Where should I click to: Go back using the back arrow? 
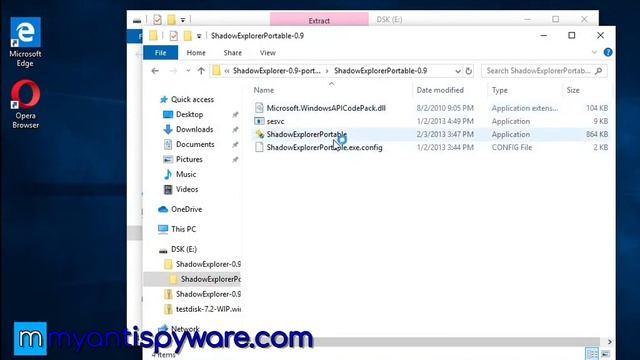pos(155,71)
